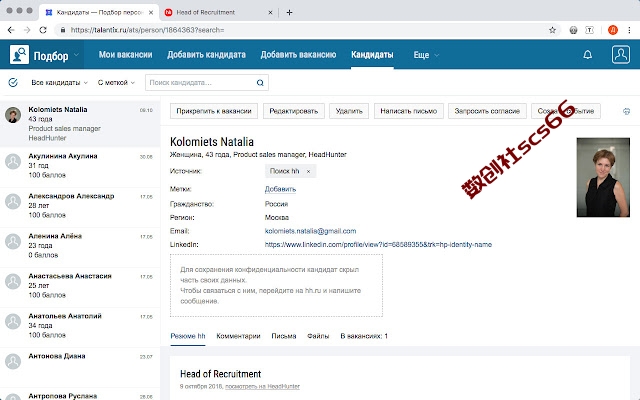The image size is (640, 400).
Task: Click Kolomiets Natalia avatar in list
Action: click(x=13, y=115)
